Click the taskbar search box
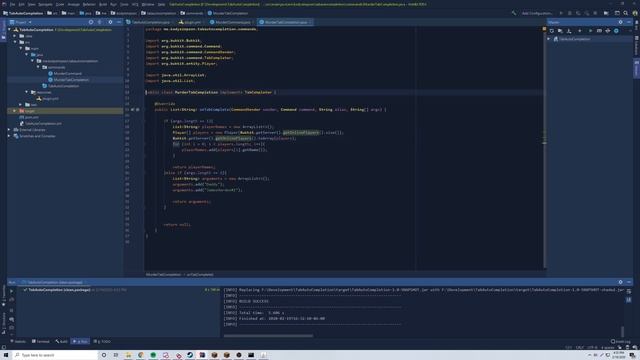 56,355
